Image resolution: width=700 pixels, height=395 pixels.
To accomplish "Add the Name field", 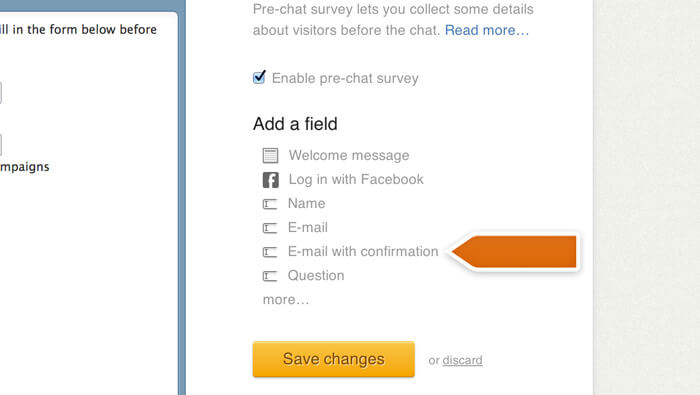I will tap(306, 204).
